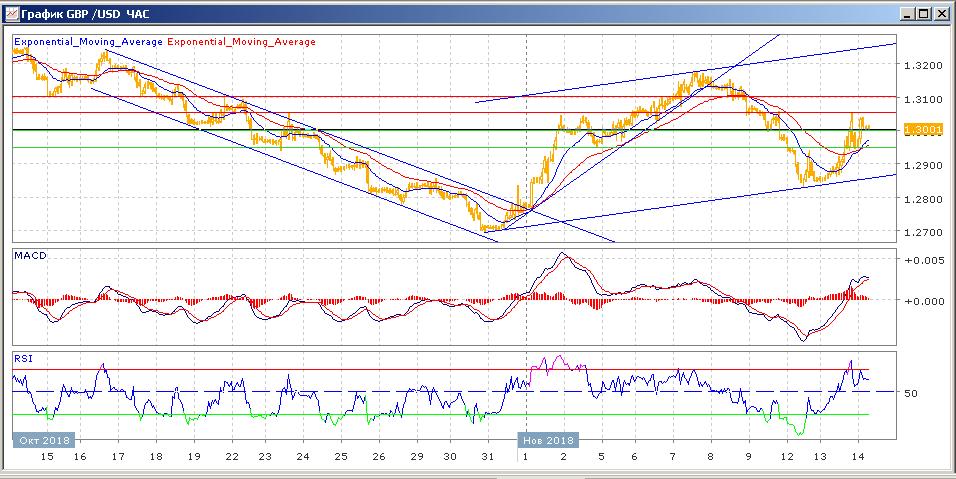Click the RSI 50 level label
The image size is (956, 479).
[x=911, y=394]
